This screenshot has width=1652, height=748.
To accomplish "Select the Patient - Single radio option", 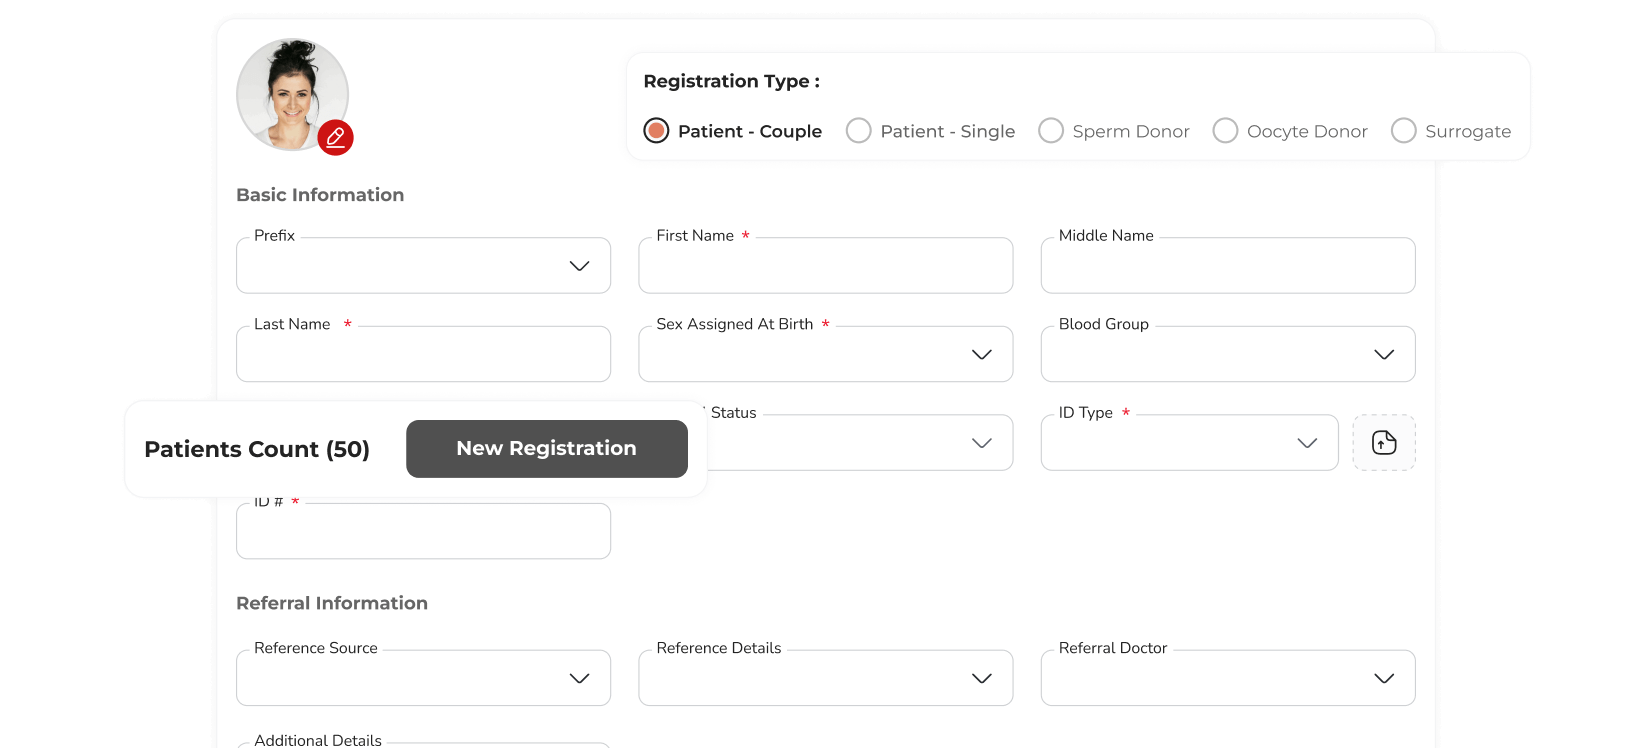I will click(859, 131).
